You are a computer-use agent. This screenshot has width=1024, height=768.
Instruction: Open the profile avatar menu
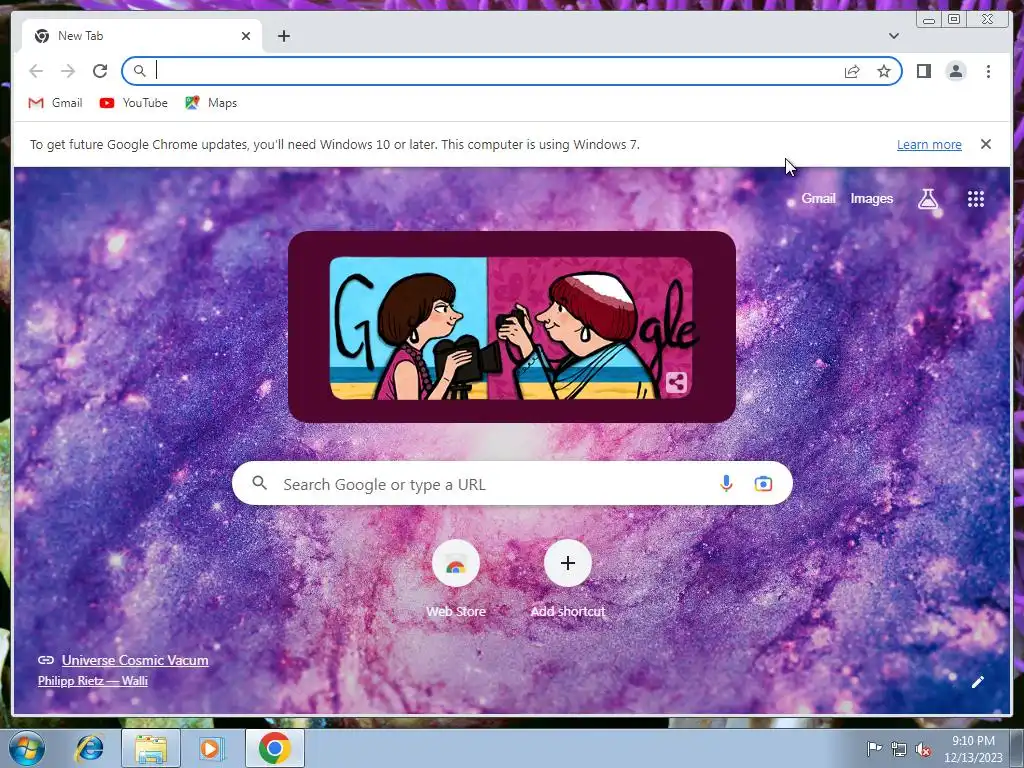(955, 71)
